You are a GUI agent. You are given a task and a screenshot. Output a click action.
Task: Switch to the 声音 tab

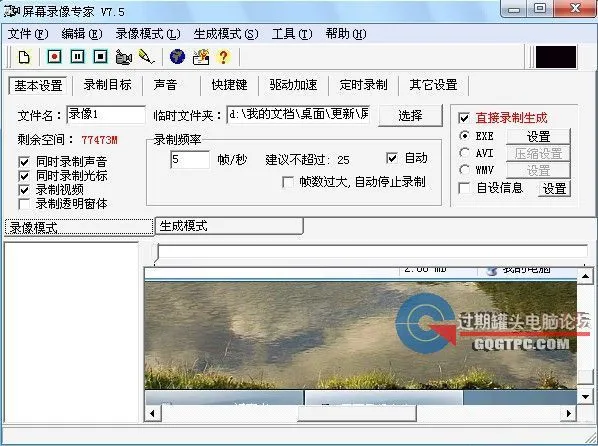pos(165,85)
